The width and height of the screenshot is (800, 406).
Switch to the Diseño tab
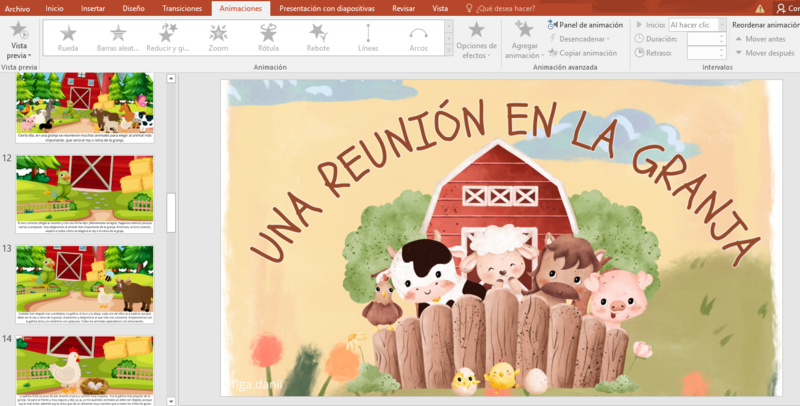[134, 8]
